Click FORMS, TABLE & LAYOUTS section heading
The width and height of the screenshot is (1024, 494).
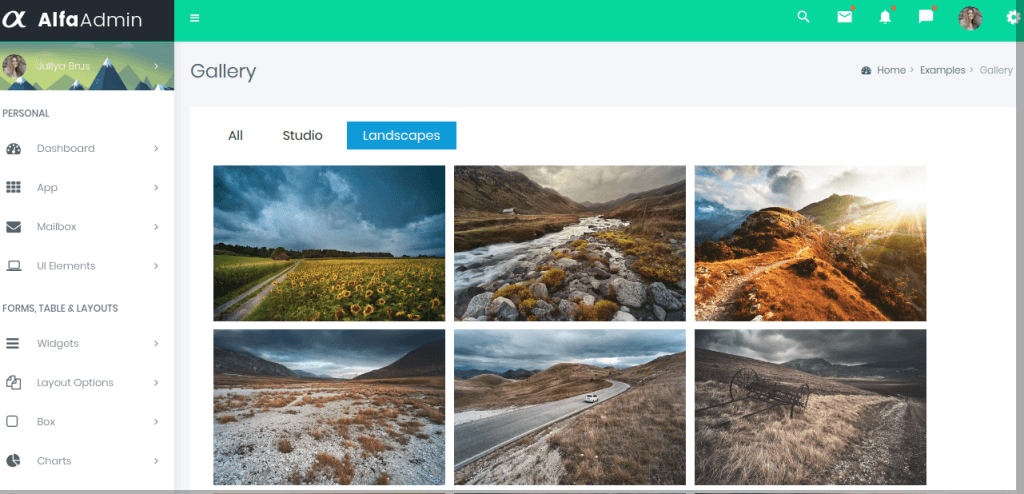(60, 308)
